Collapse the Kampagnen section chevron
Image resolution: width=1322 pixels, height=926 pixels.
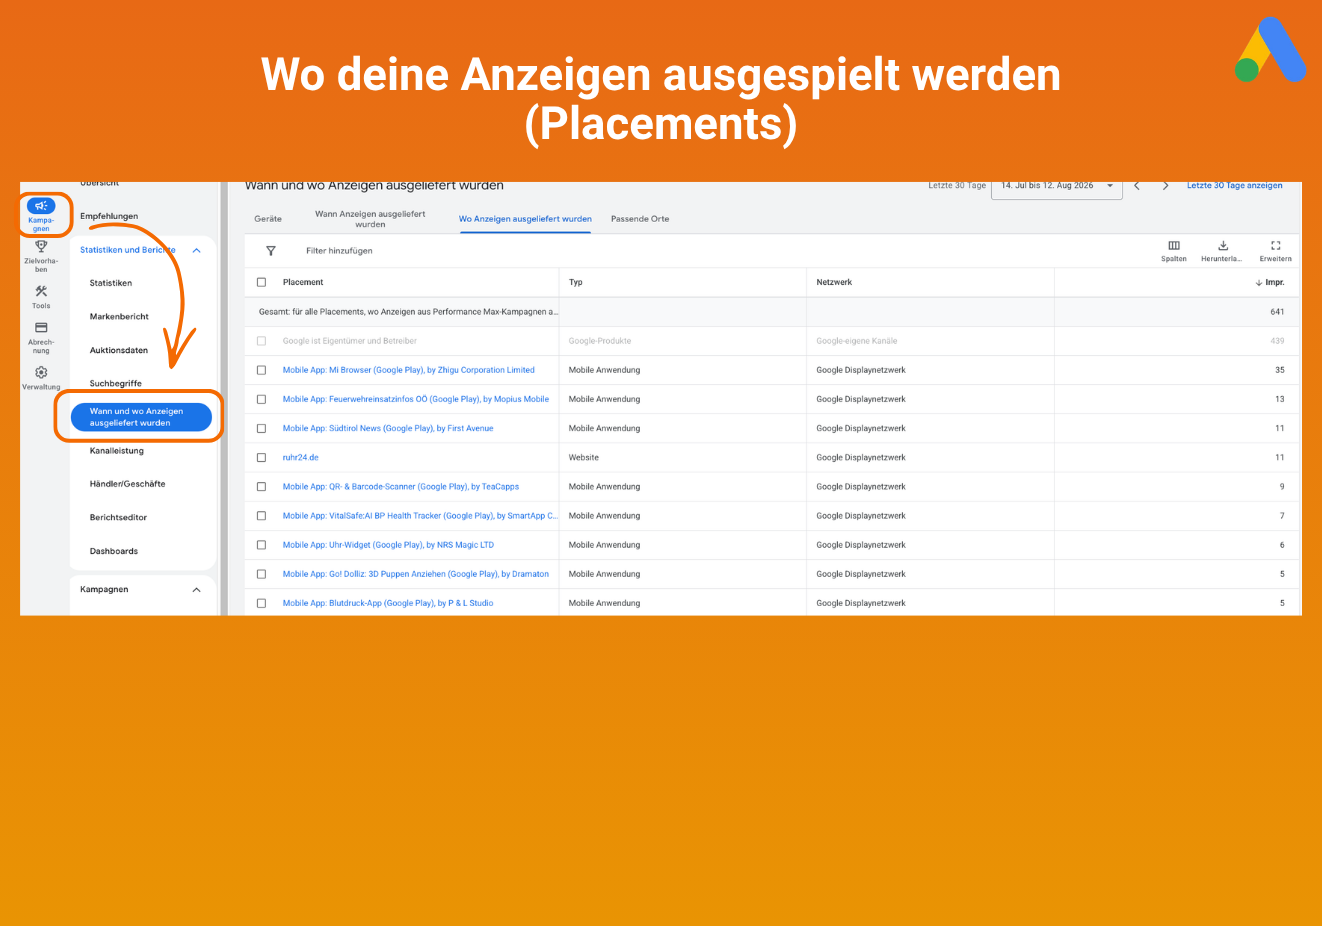pyautogui.click(x=197, y=590)
